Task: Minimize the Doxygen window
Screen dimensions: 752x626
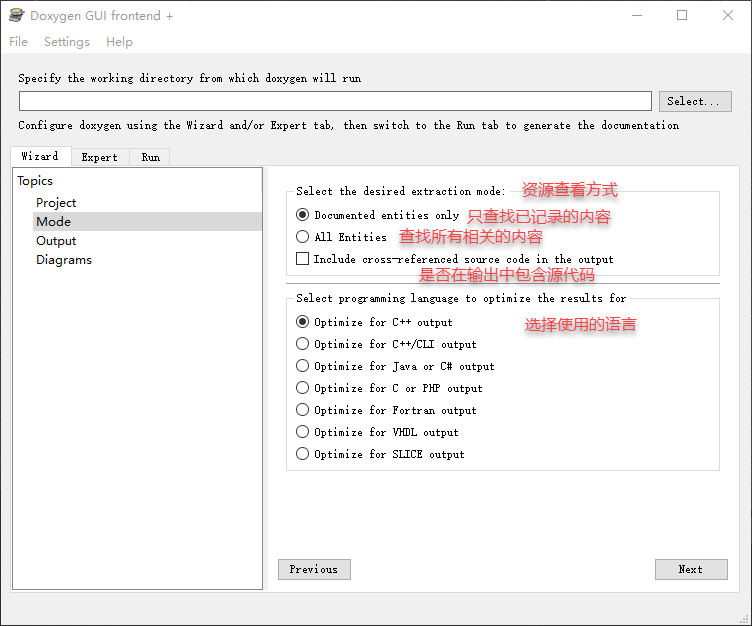Action: [637, 15]
